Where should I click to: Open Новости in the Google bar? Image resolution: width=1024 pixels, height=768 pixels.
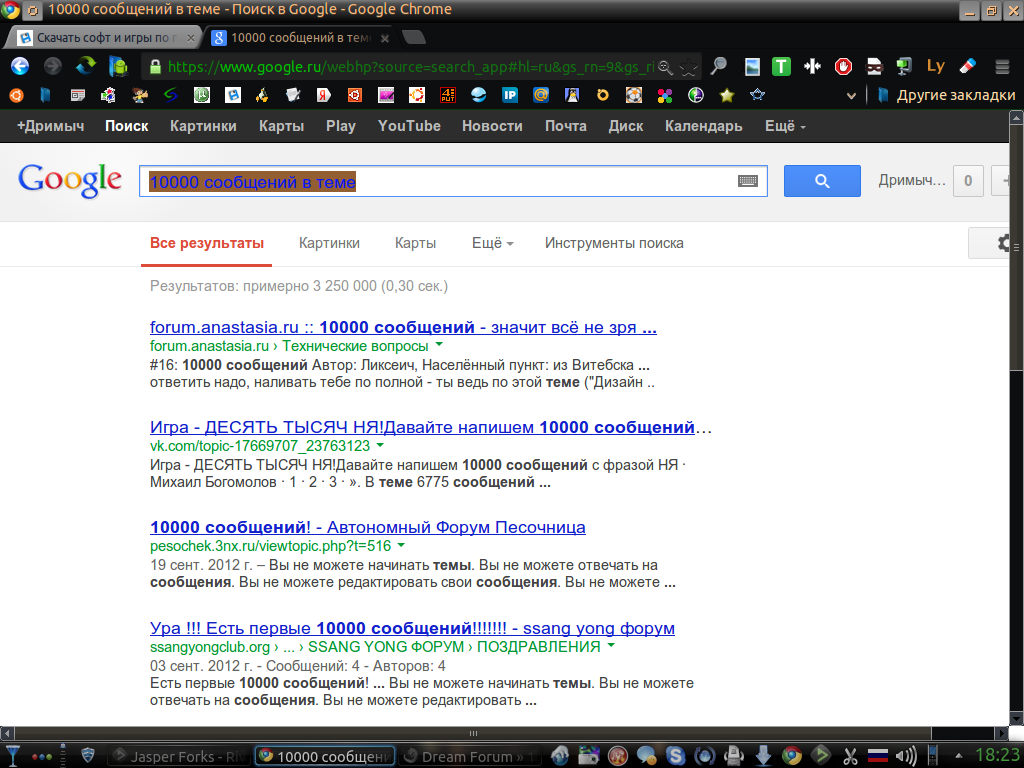coord(492,126)
